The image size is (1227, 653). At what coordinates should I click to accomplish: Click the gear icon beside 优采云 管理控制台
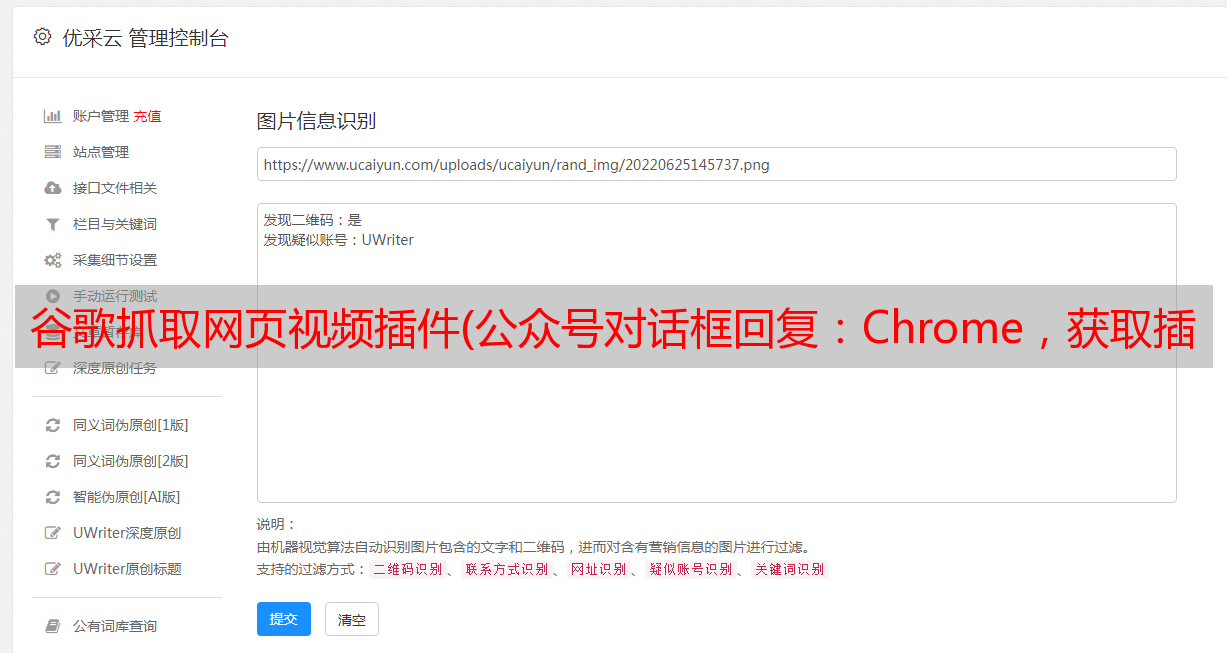tap(42, 37)
